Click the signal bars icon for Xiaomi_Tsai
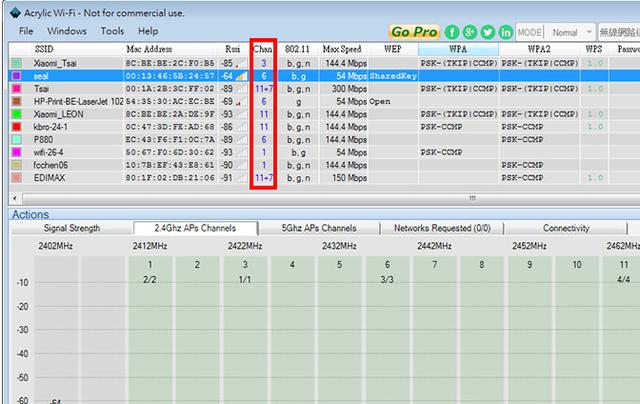Viewport: 640px width, 404px height. click(240, 62)
